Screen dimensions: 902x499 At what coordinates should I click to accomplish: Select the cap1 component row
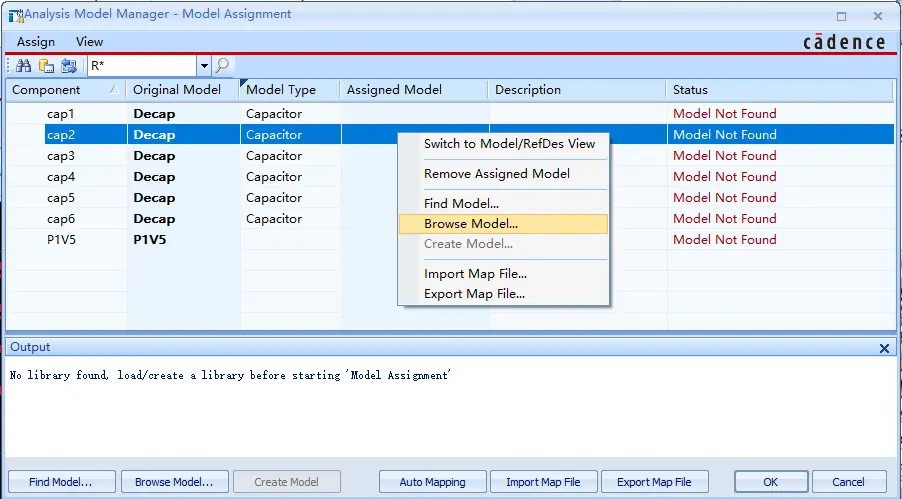(450, 114)
